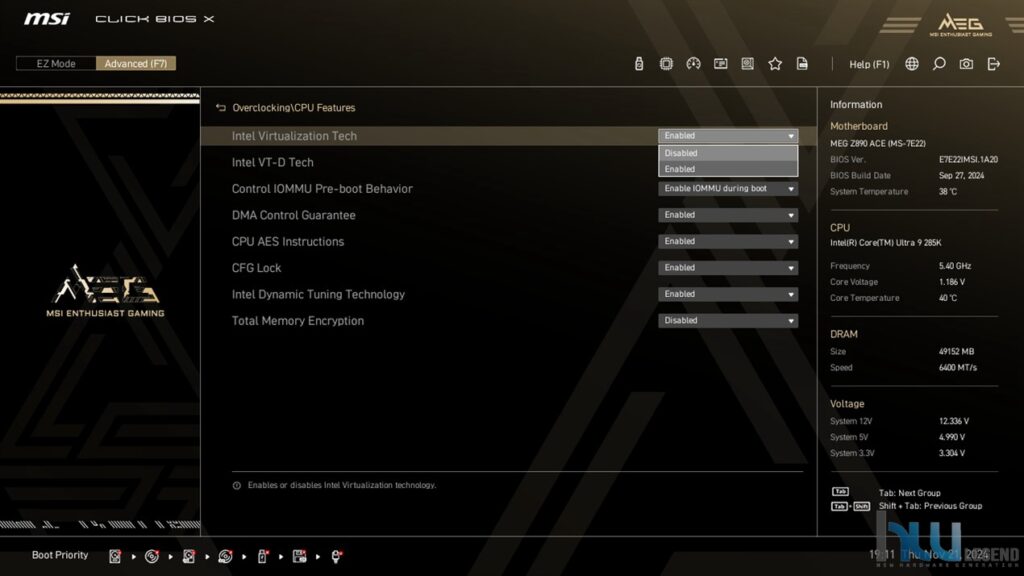Click the exit door icon
1024x576 pixels.
point(994,63)
